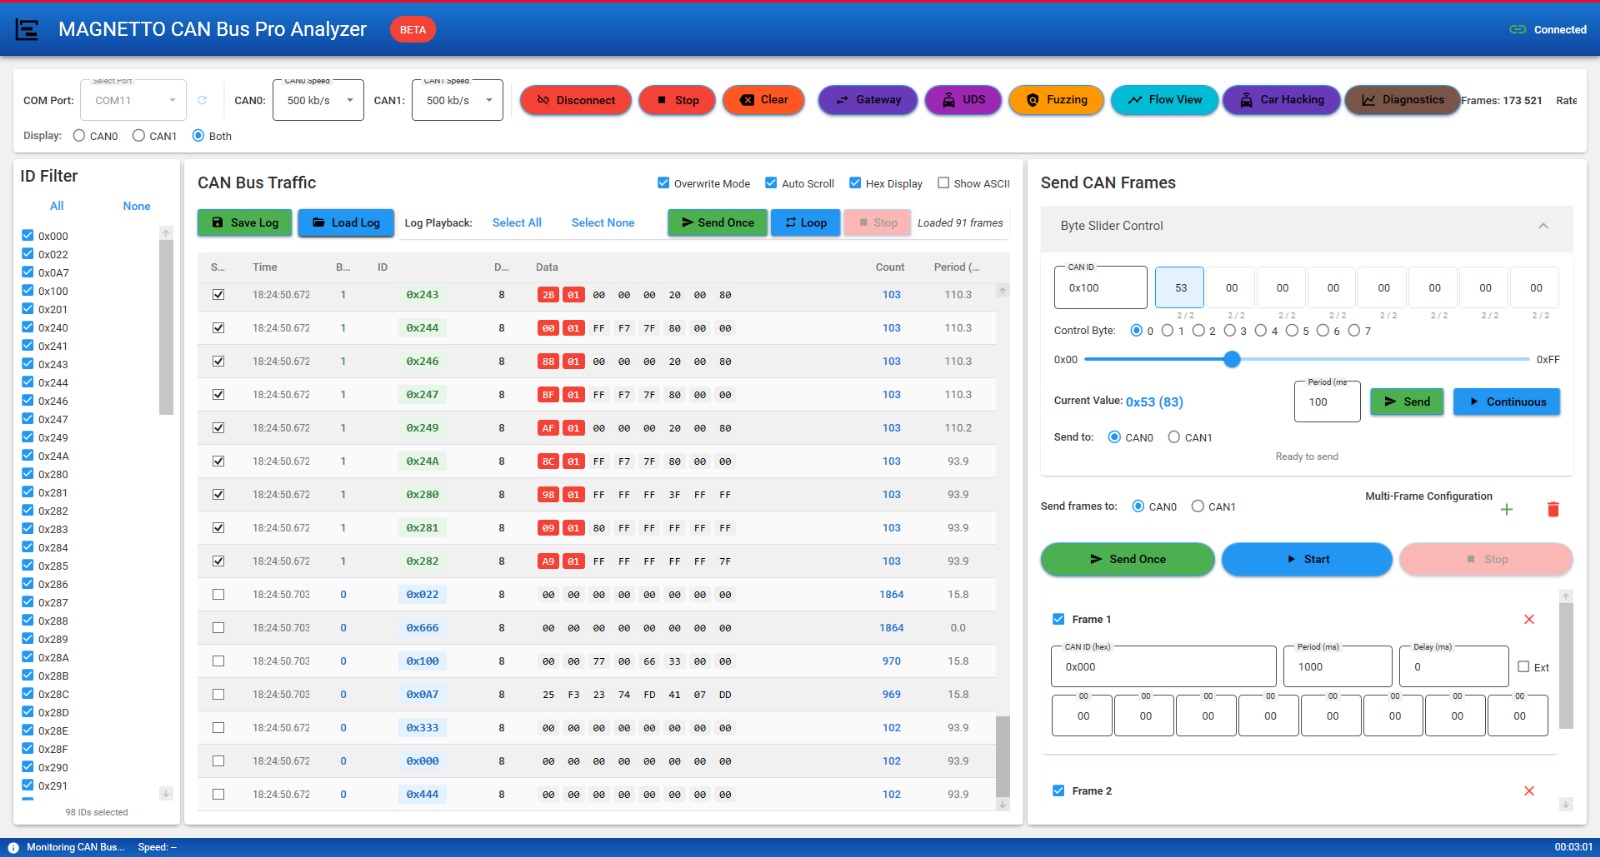Open the Fuzzing tool

1056,100
